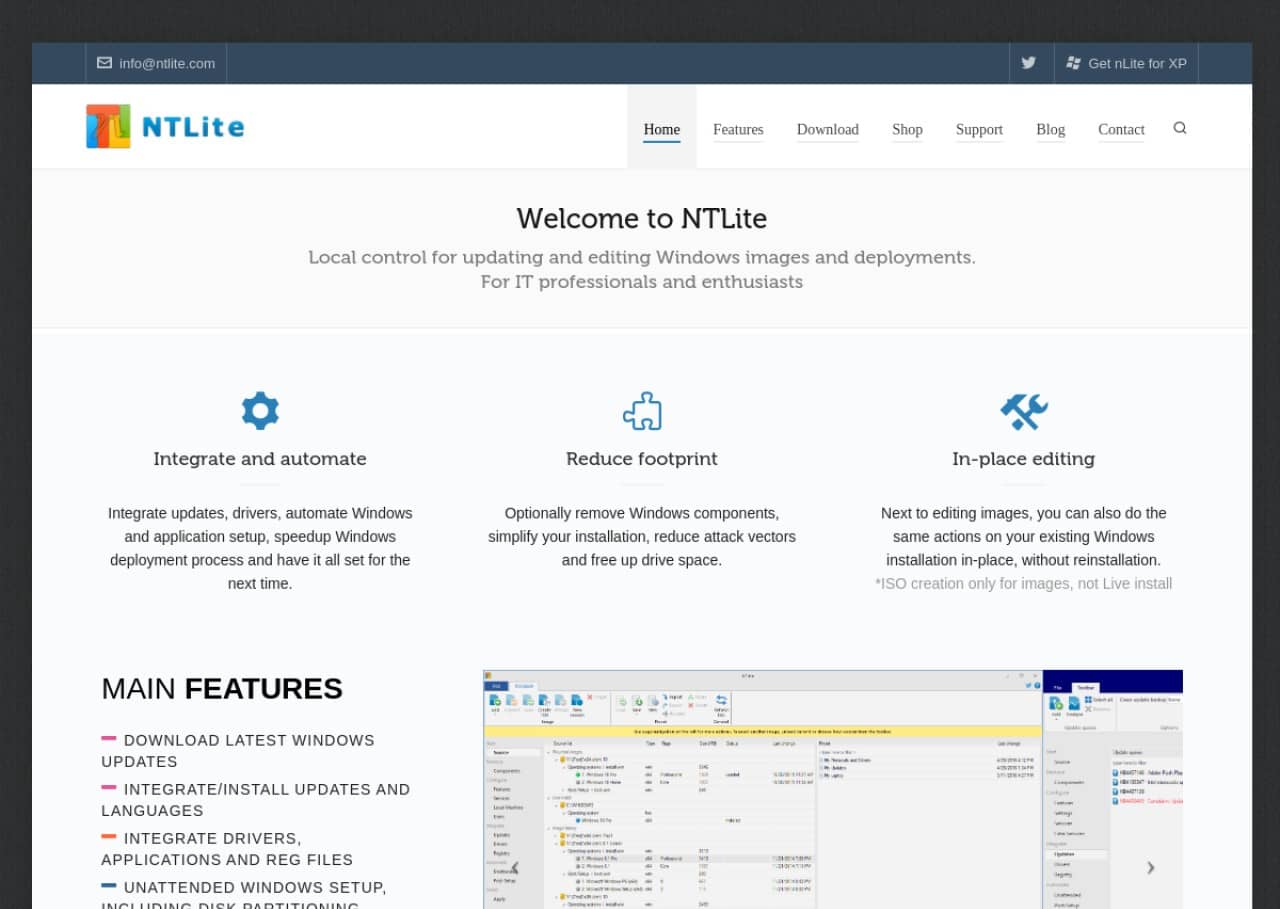Click the ISO creation note text
Image resolution: width=1280 pixels, height=909 pixels.
pyautogui.click(x=1024, y=583)
